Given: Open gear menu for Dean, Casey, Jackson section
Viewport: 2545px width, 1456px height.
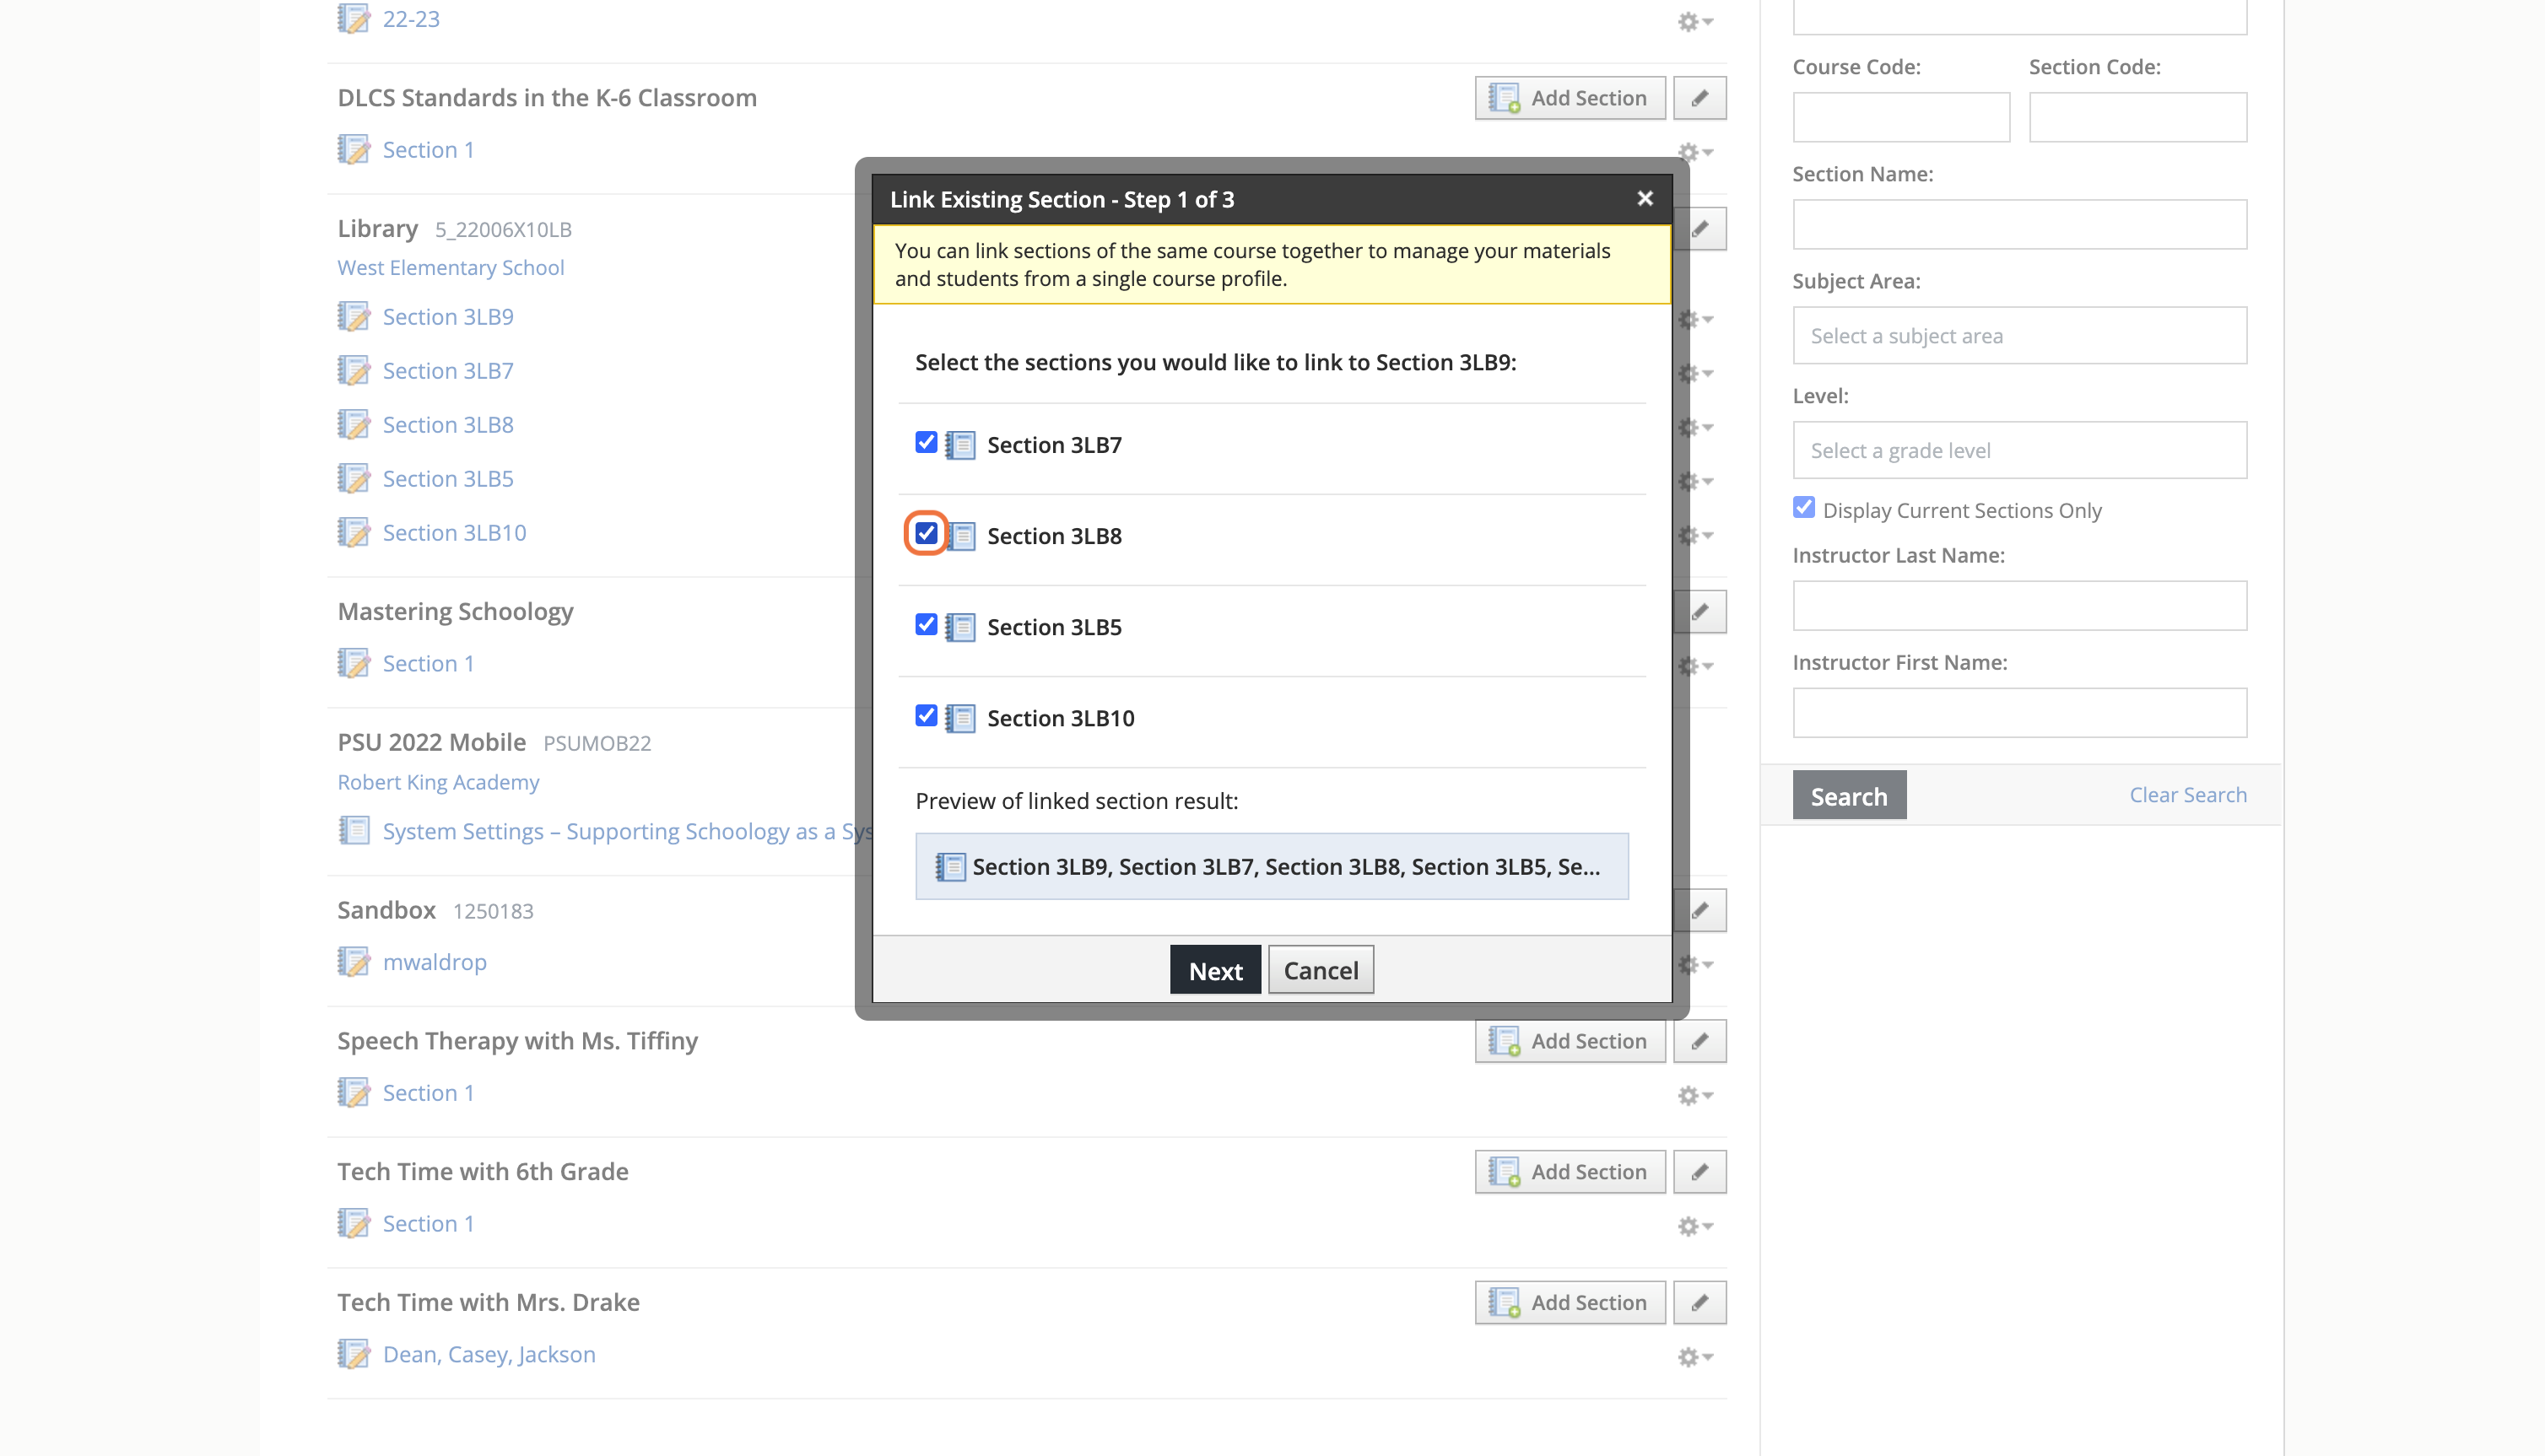Looking at the screenshot, I should (1694, 1357).
